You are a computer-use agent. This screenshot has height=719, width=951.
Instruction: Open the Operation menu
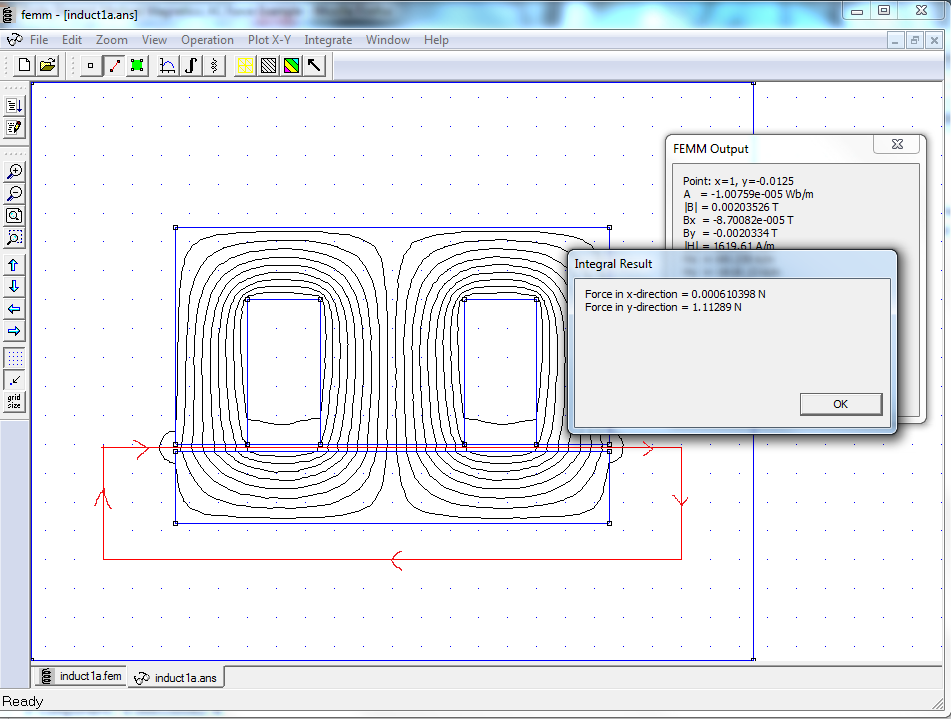(207, 40)
